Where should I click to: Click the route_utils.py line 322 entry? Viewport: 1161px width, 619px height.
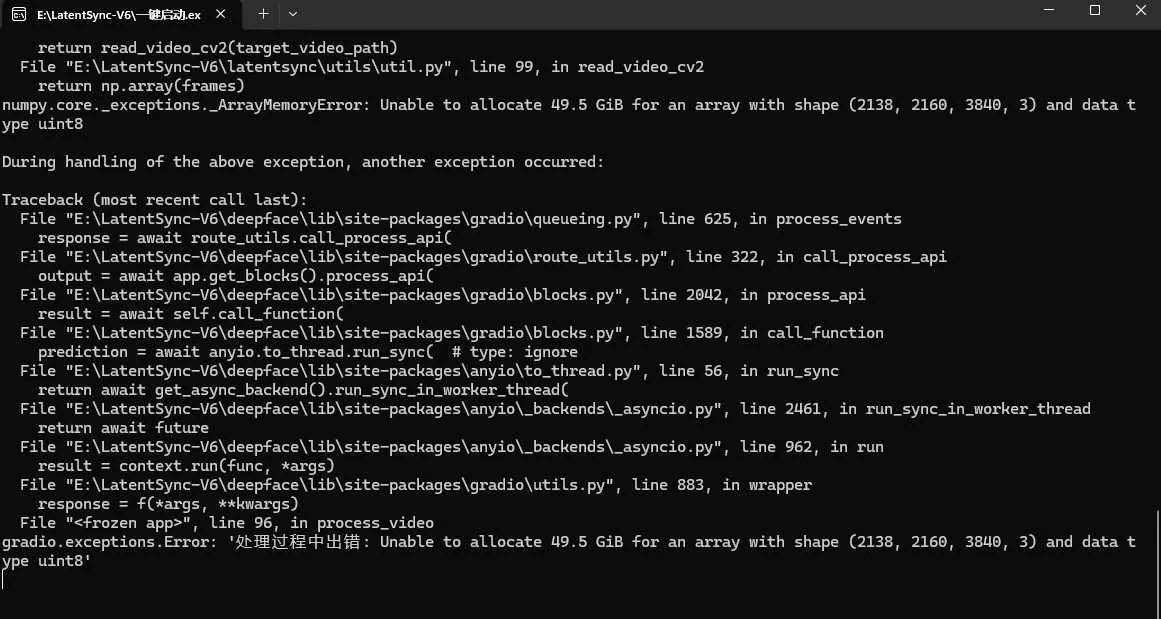[483, 257]
